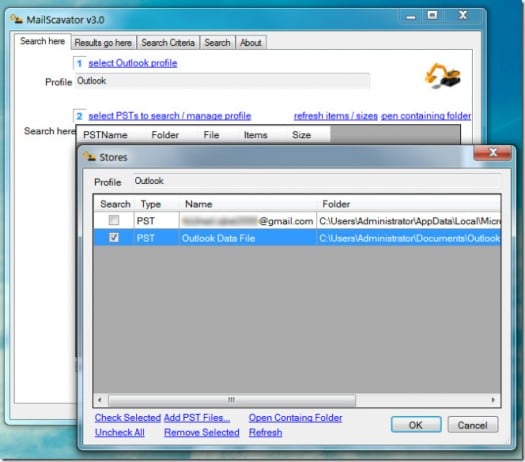Click the Add PST Files link
The width and height of the screenshot is (525, 462).
click(x=197, y=418)
